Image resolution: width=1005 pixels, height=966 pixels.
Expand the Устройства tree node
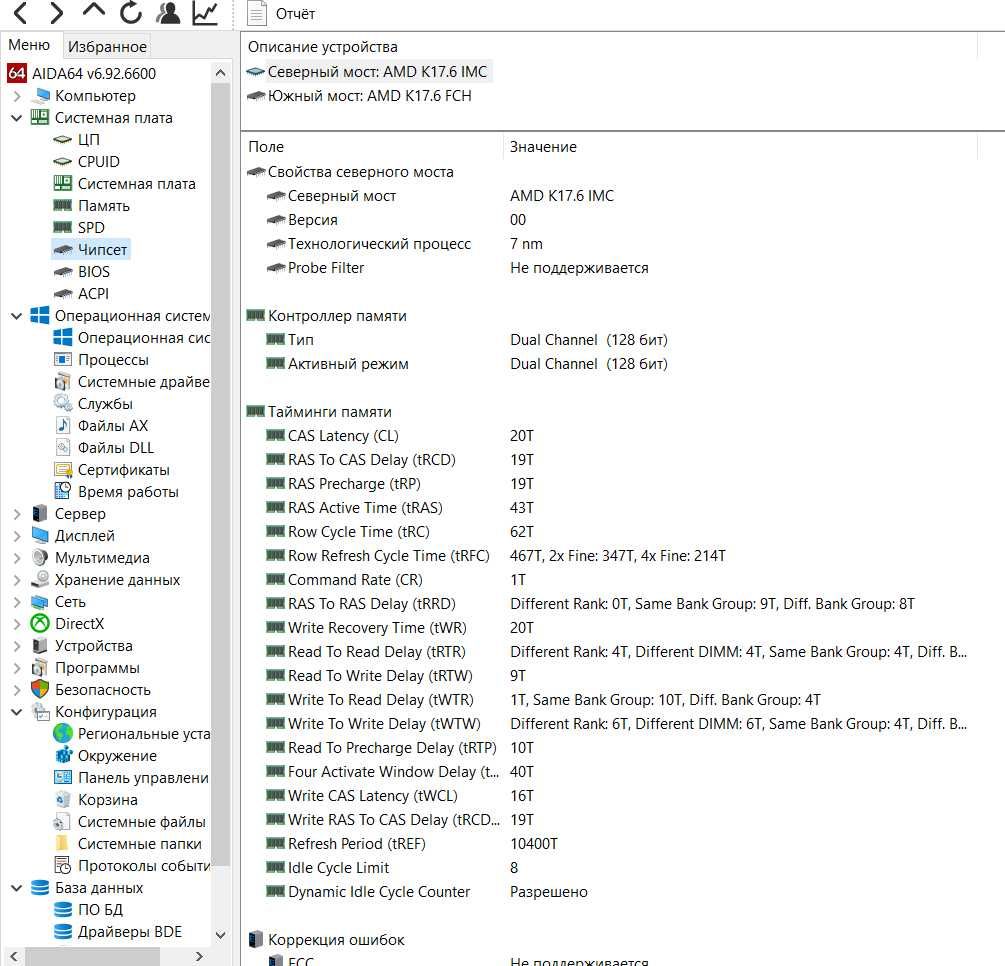tap(17, 646)
